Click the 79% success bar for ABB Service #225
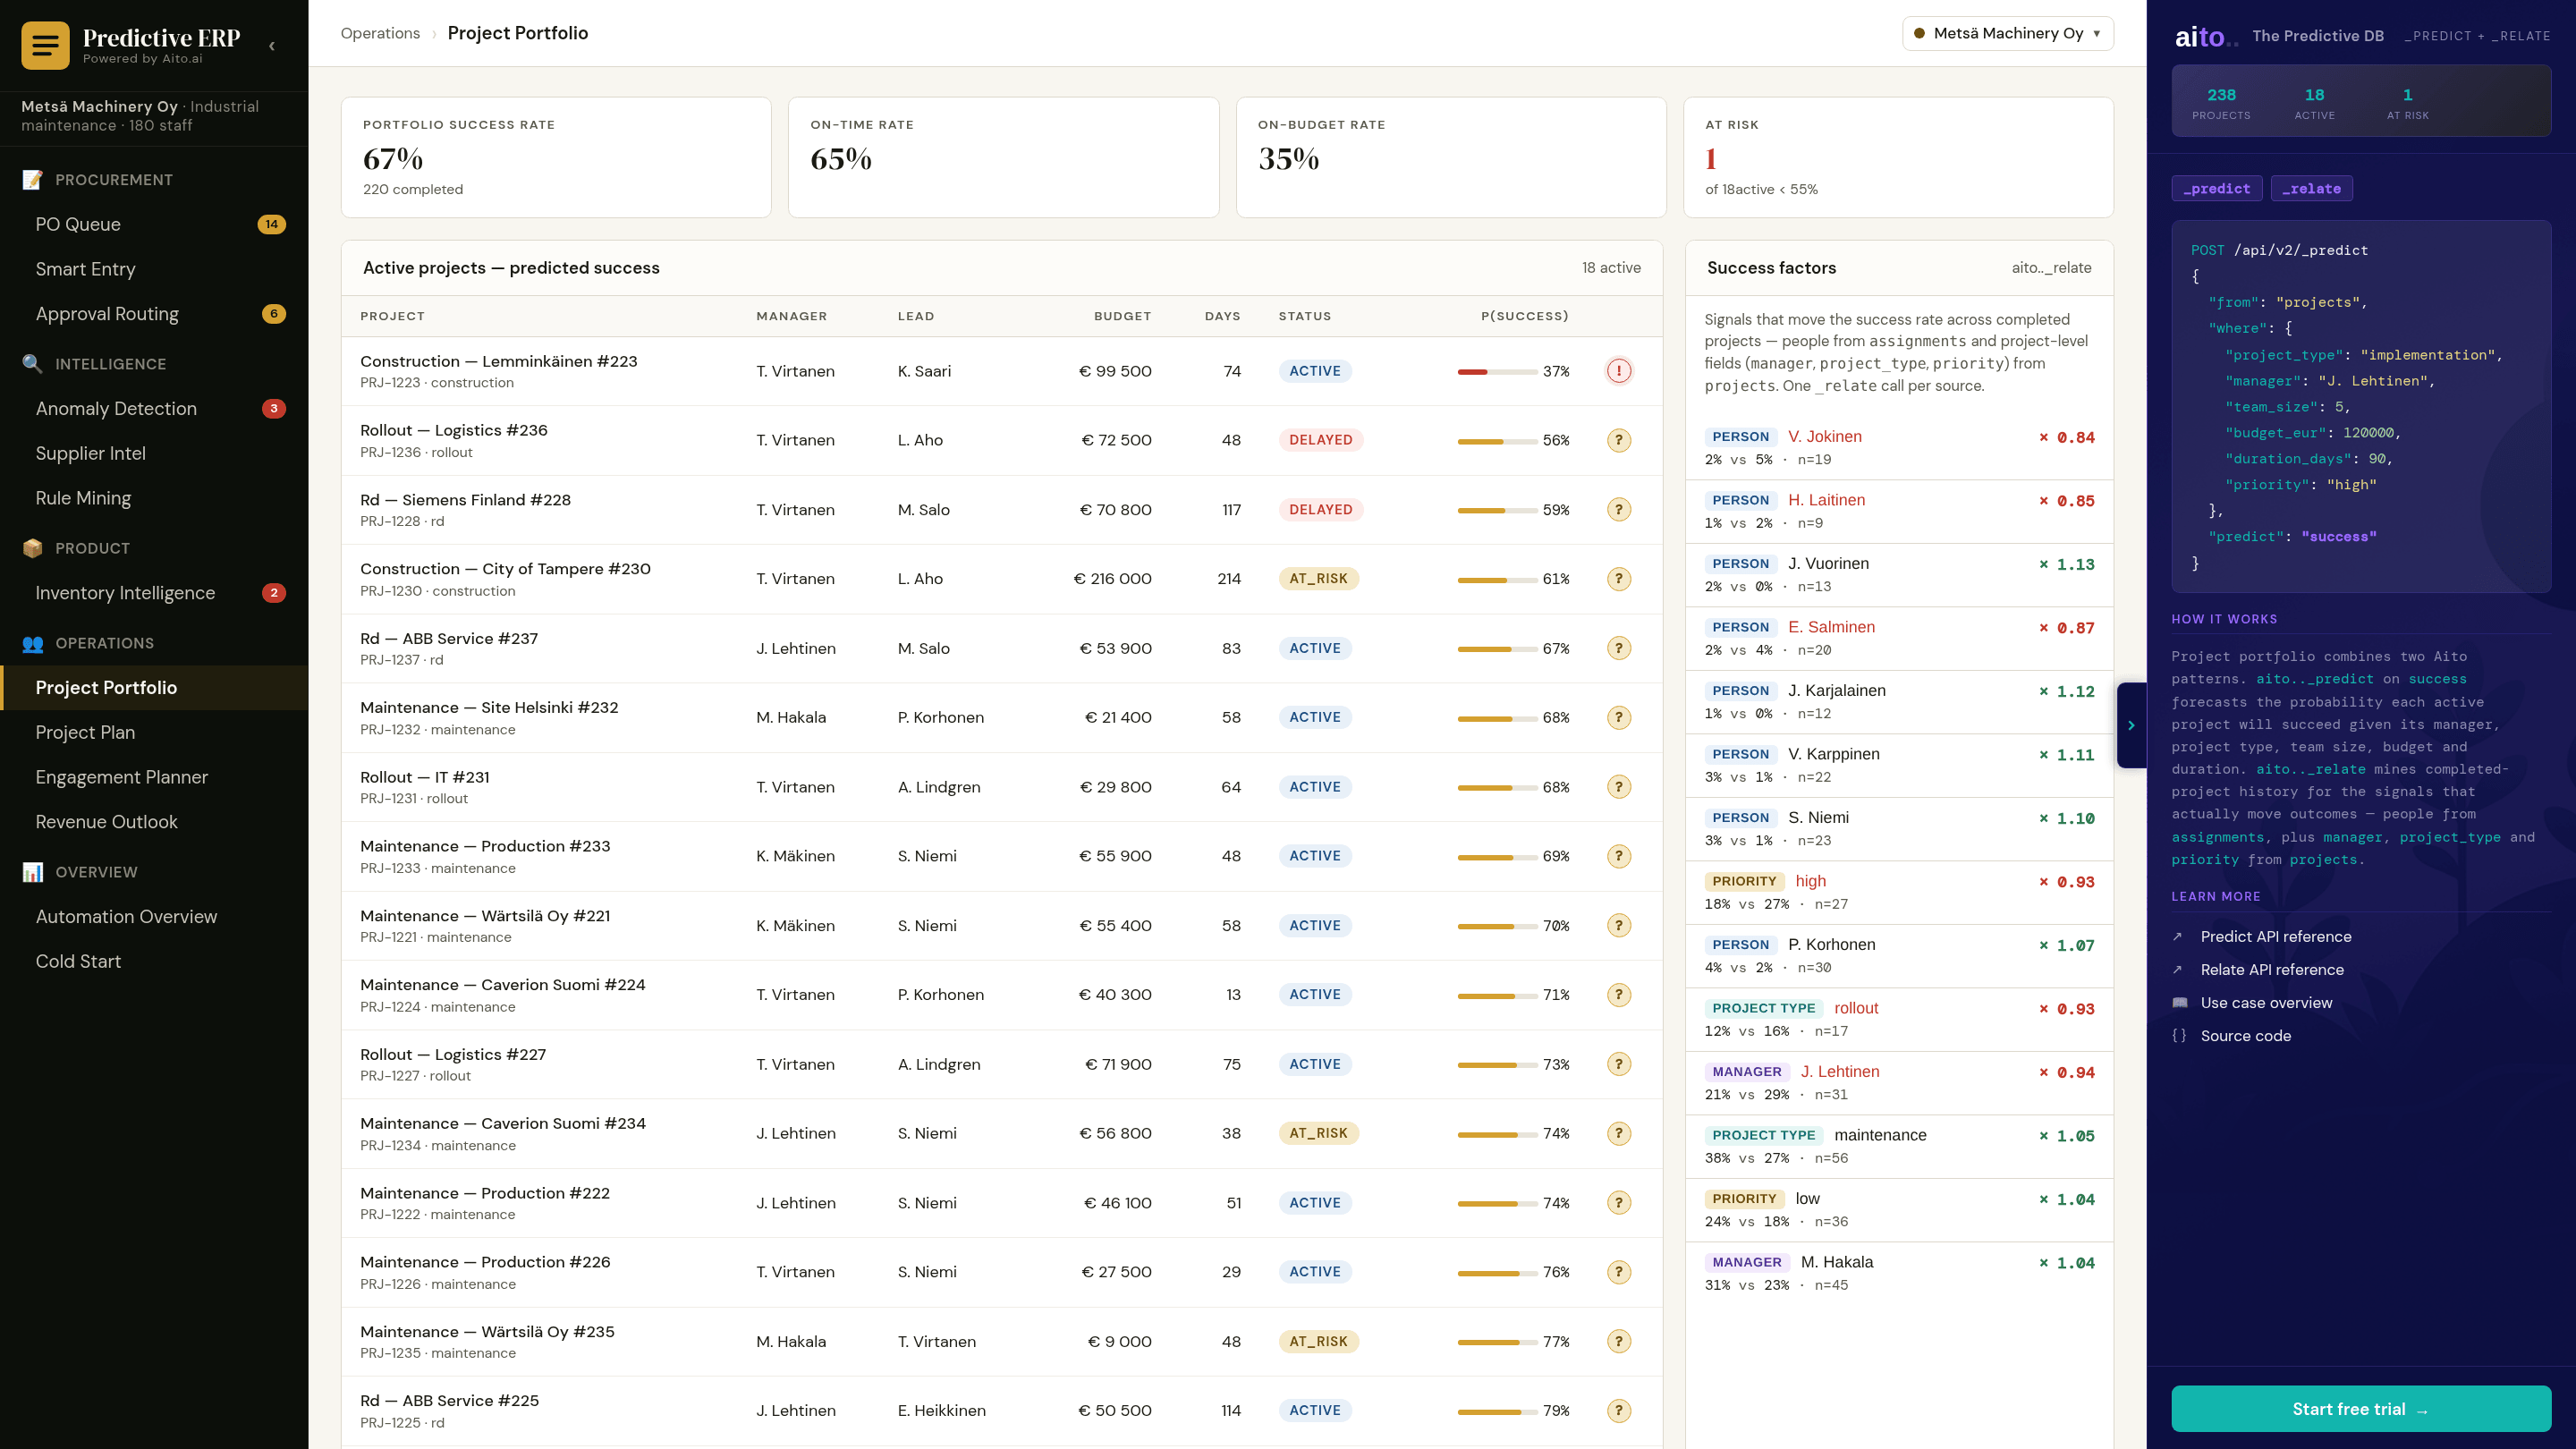Screen dimensions: 2576x1449 tap(1497, 1412)
